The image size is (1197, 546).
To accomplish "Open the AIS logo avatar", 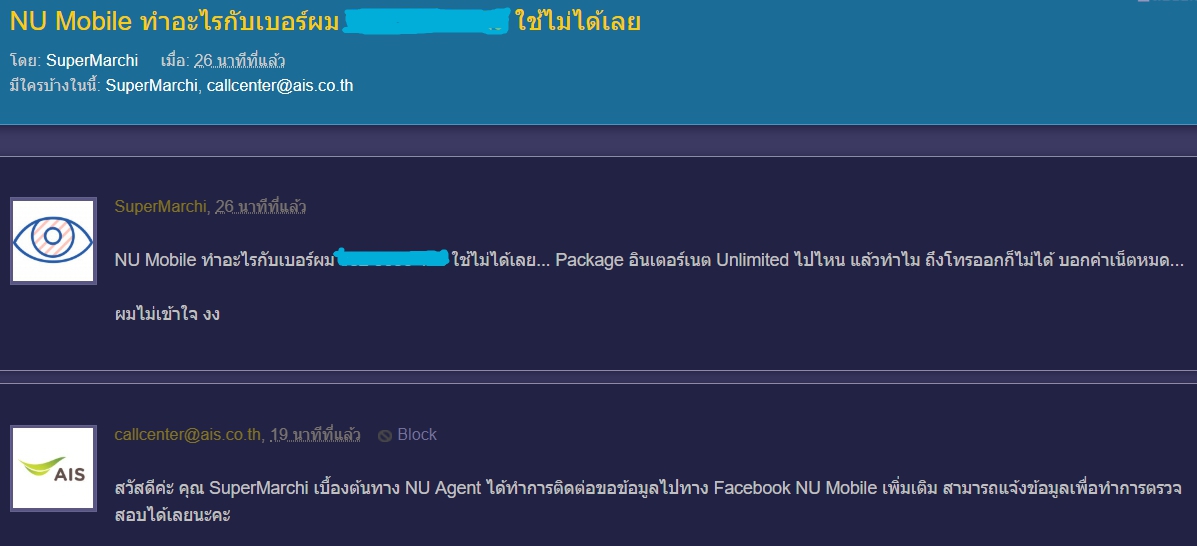I will [53, 468].
